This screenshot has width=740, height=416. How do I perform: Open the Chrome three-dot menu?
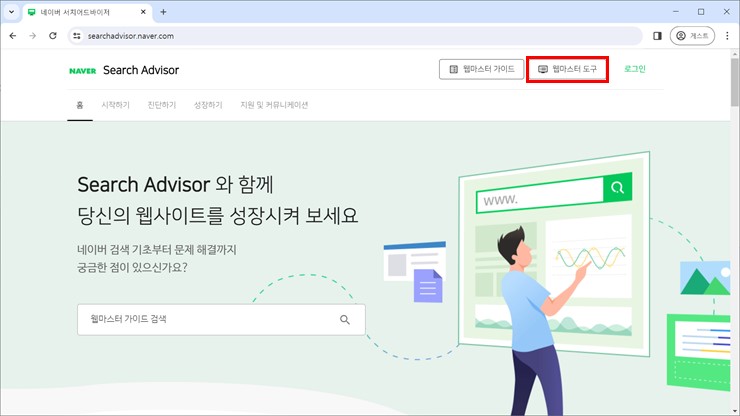[727, 36]
